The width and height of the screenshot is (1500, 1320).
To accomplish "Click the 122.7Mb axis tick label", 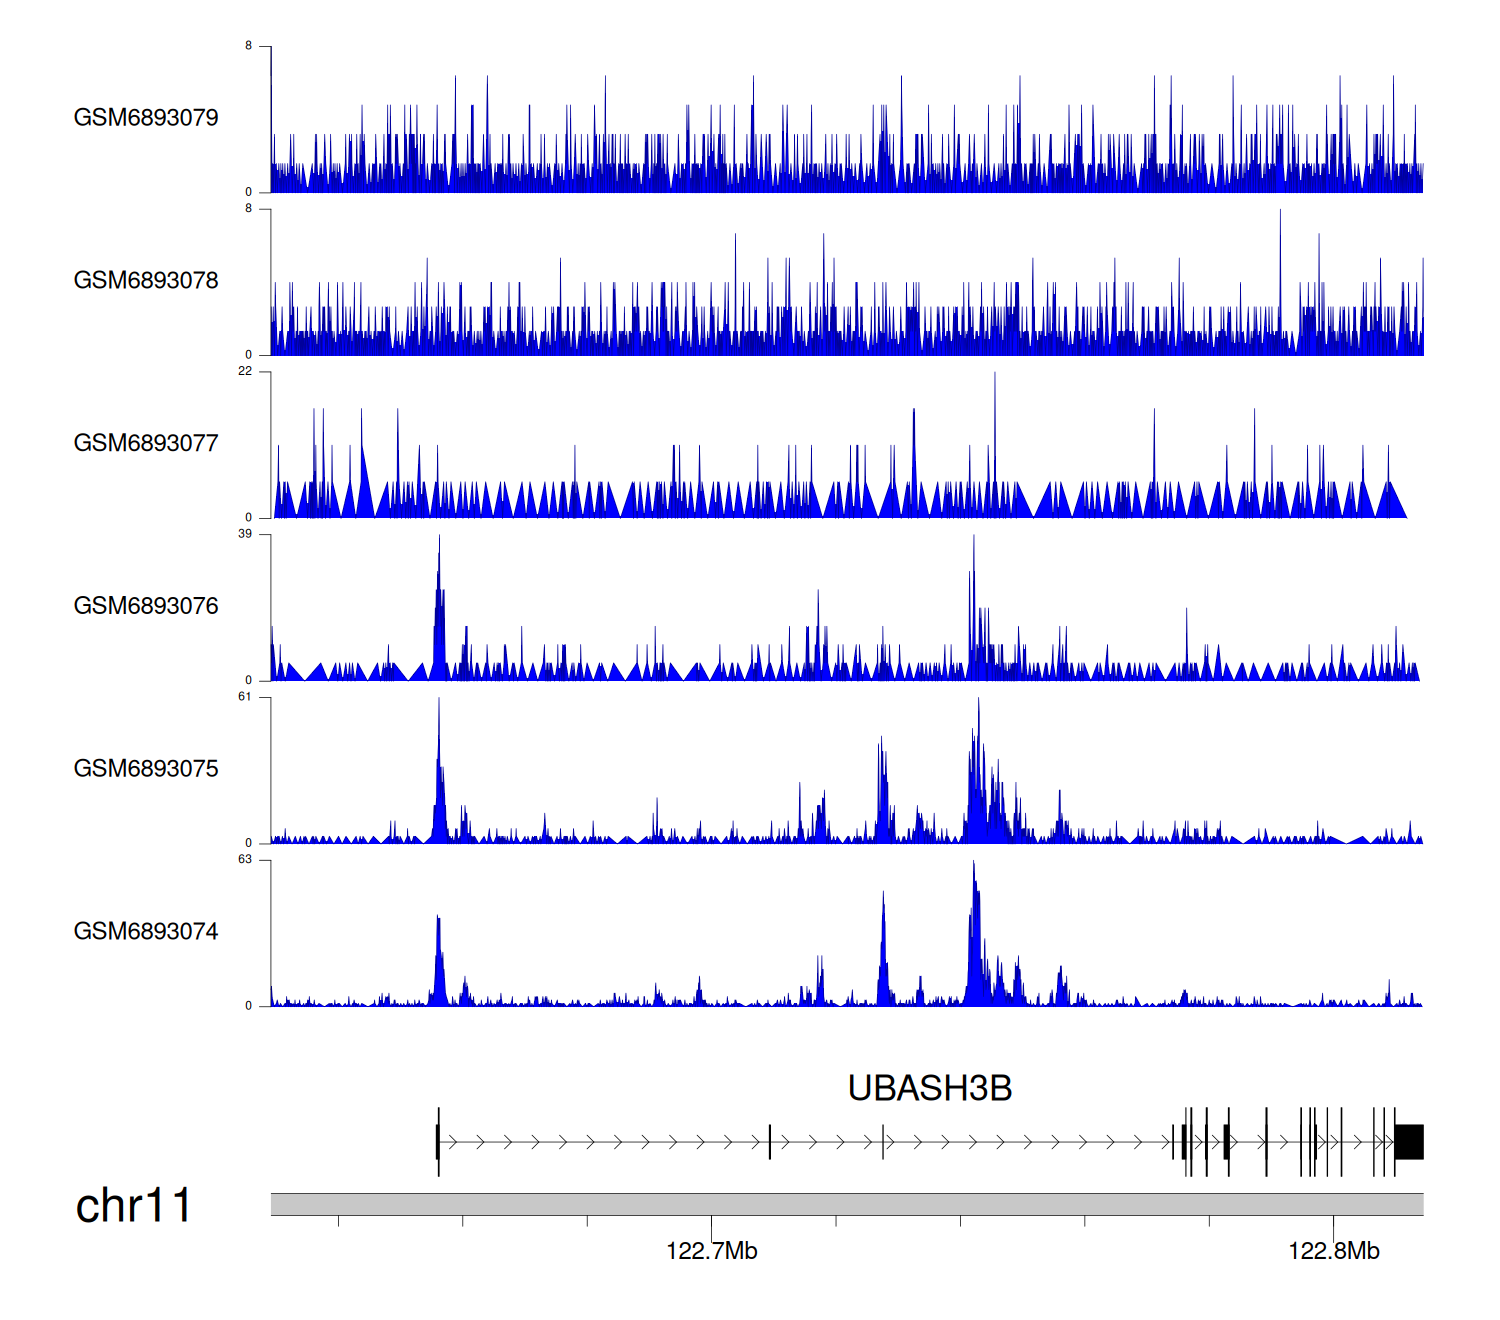I will (x=711, y=1251).
